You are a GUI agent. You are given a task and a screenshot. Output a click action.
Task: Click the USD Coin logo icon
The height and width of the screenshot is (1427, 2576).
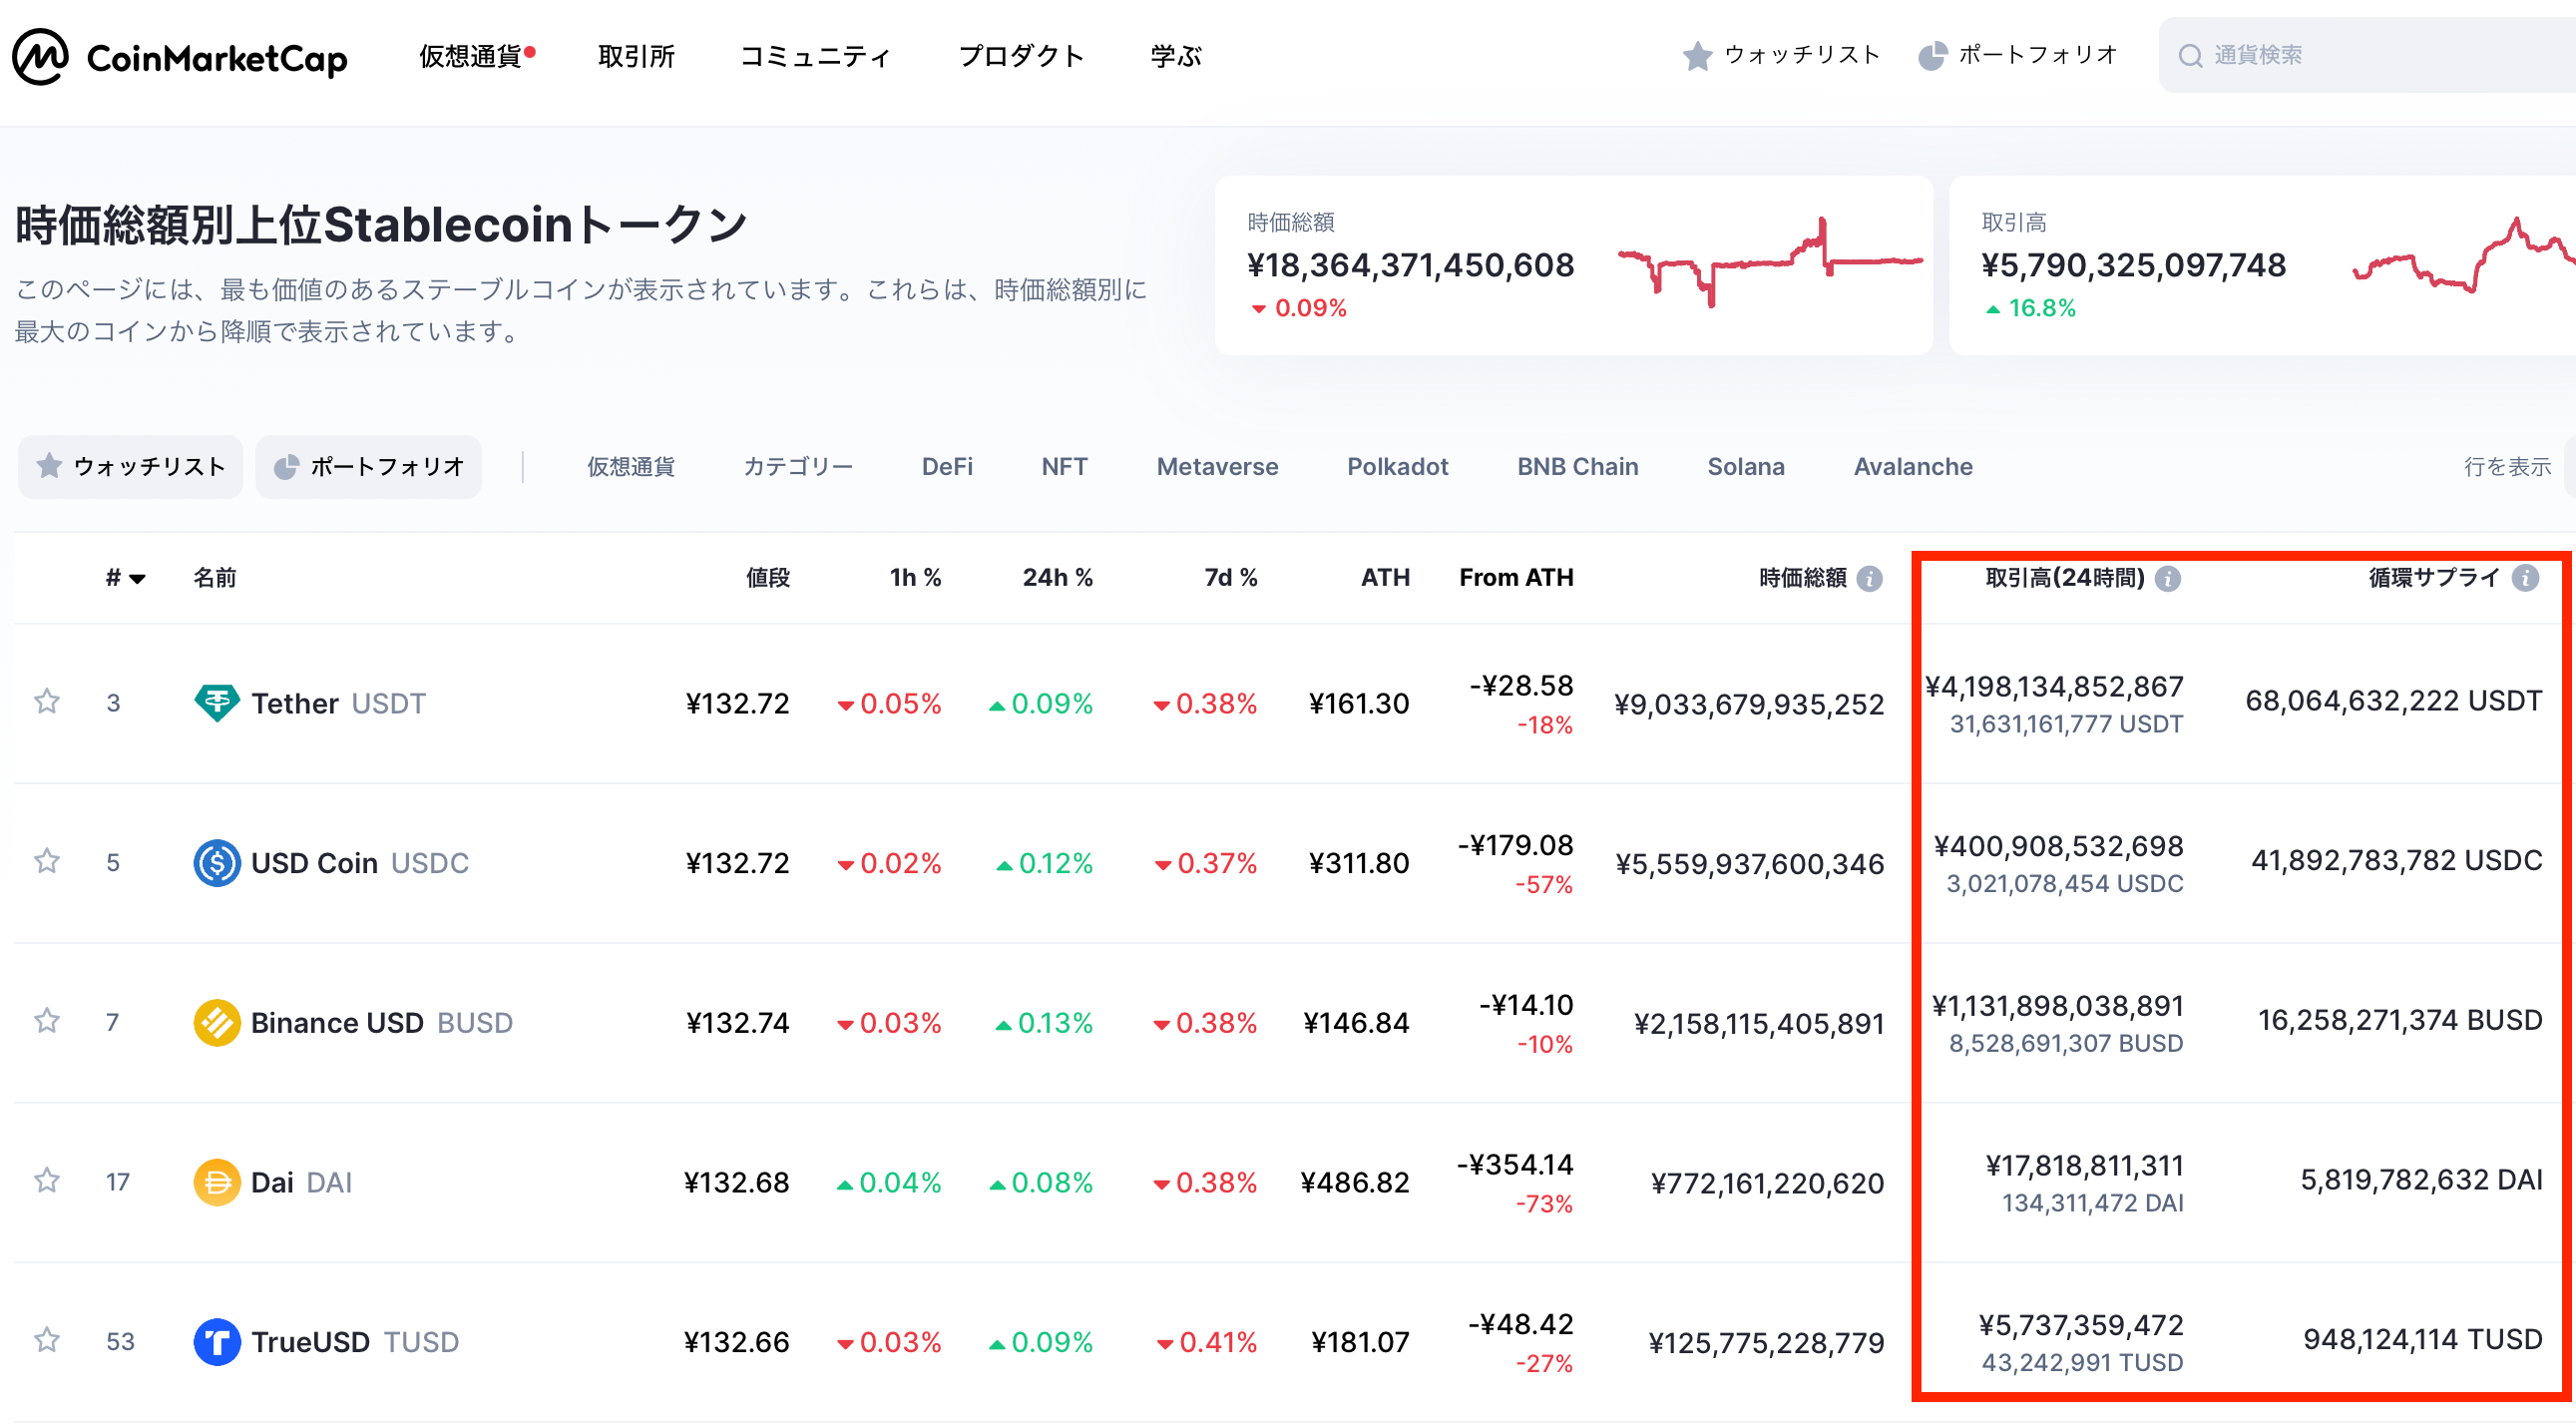(216, 863)
